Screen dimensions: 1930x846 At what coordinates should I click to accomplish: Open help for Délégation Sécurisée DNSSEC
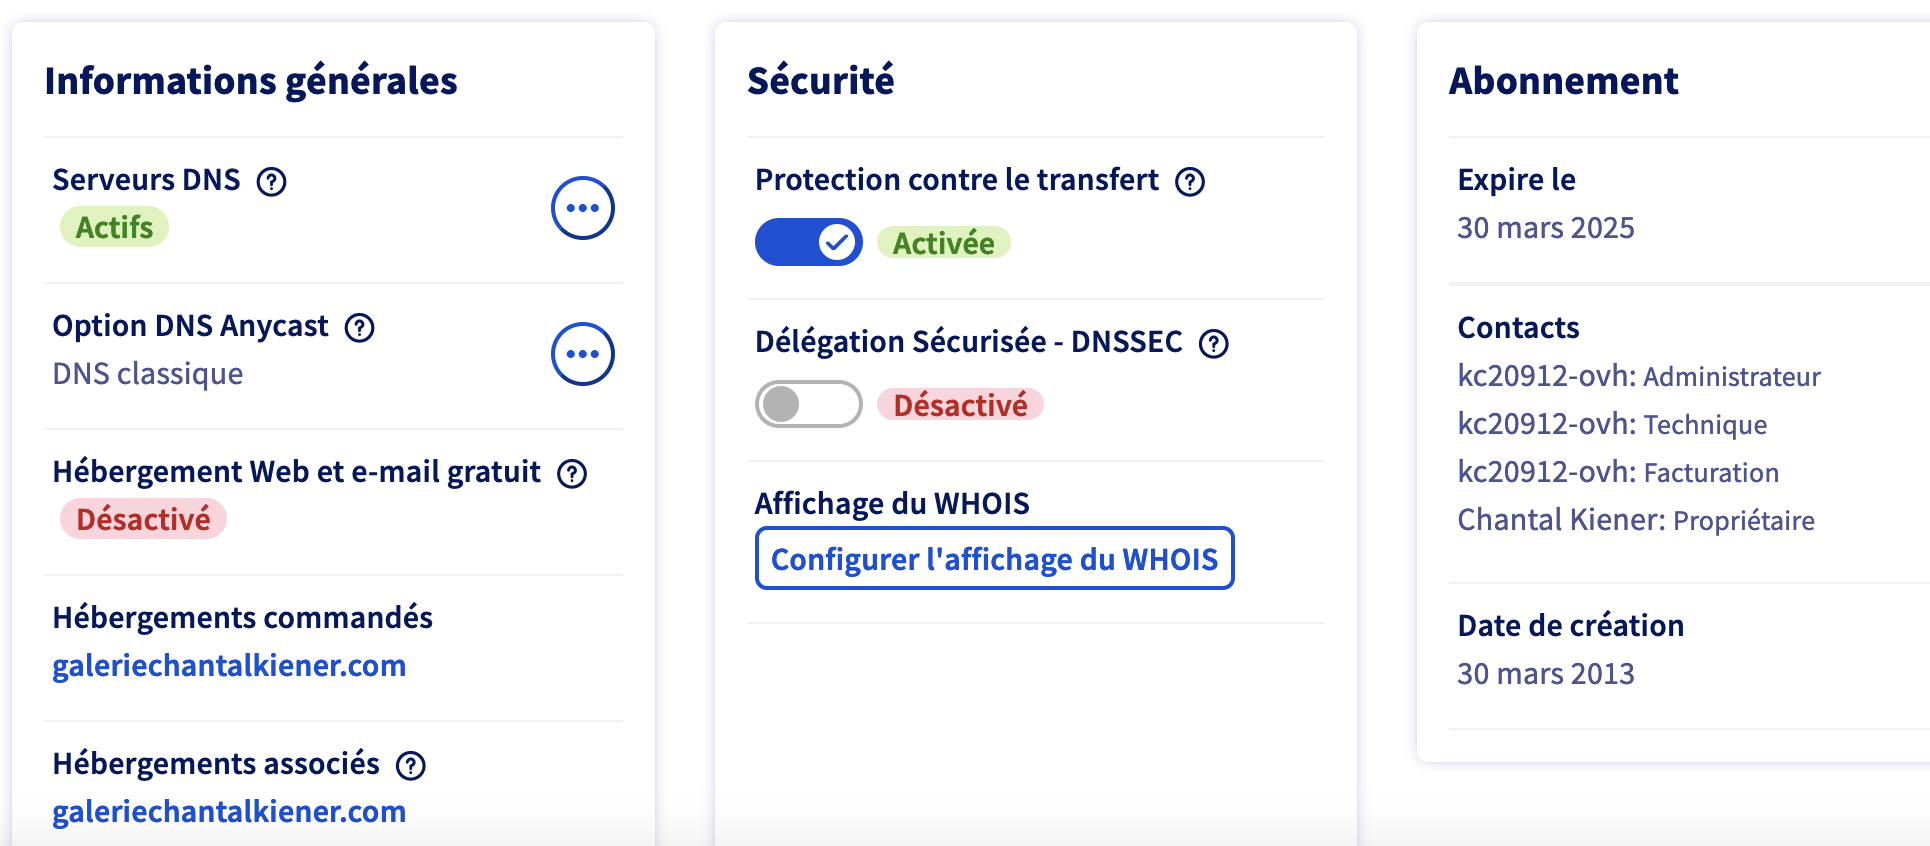[x=1214, y=343]
